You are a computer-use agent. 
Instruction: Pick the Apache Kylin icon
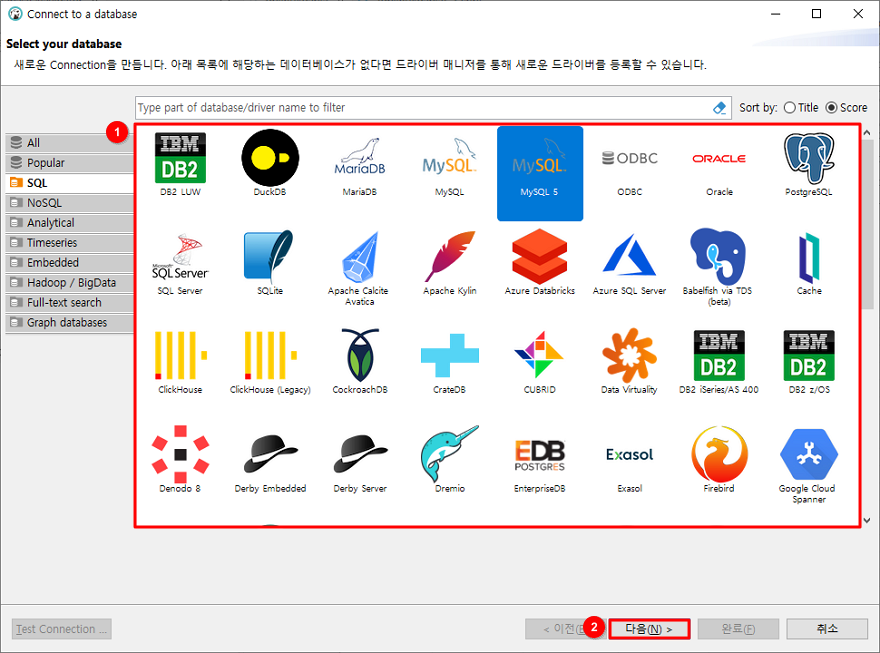(450, 263)
